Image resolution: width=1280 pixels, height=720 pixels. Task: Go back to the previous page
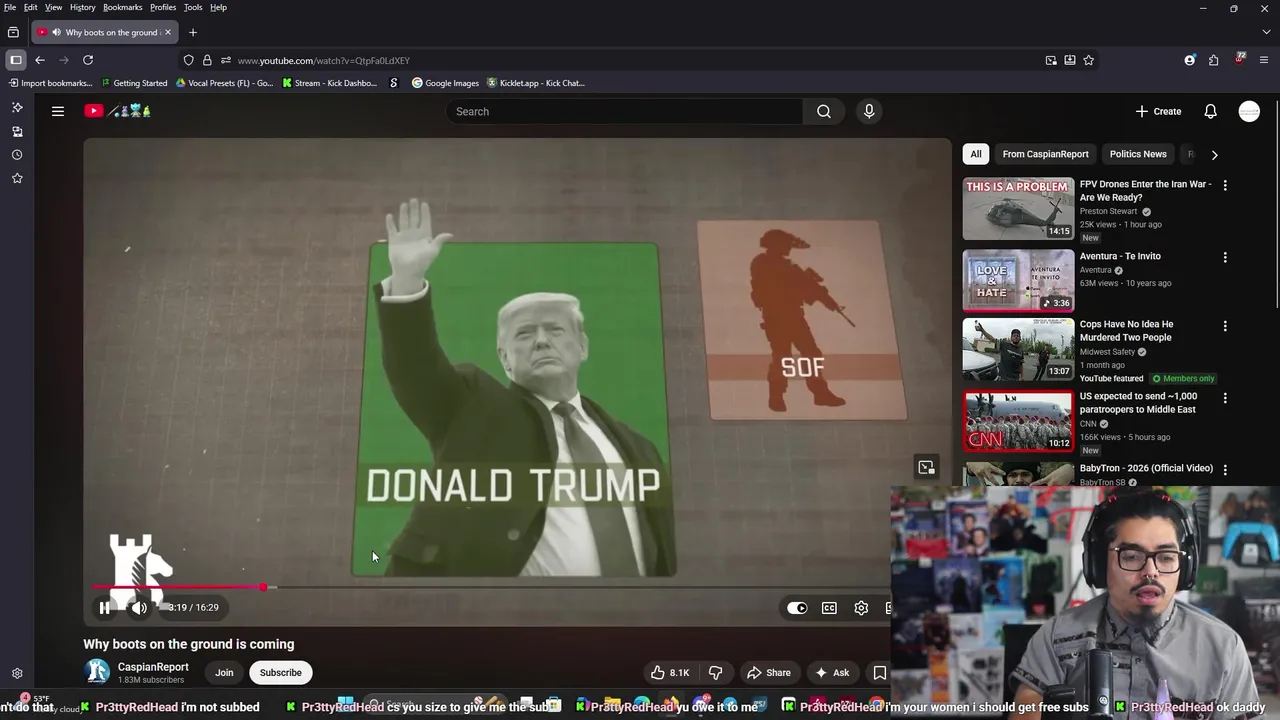40,60
